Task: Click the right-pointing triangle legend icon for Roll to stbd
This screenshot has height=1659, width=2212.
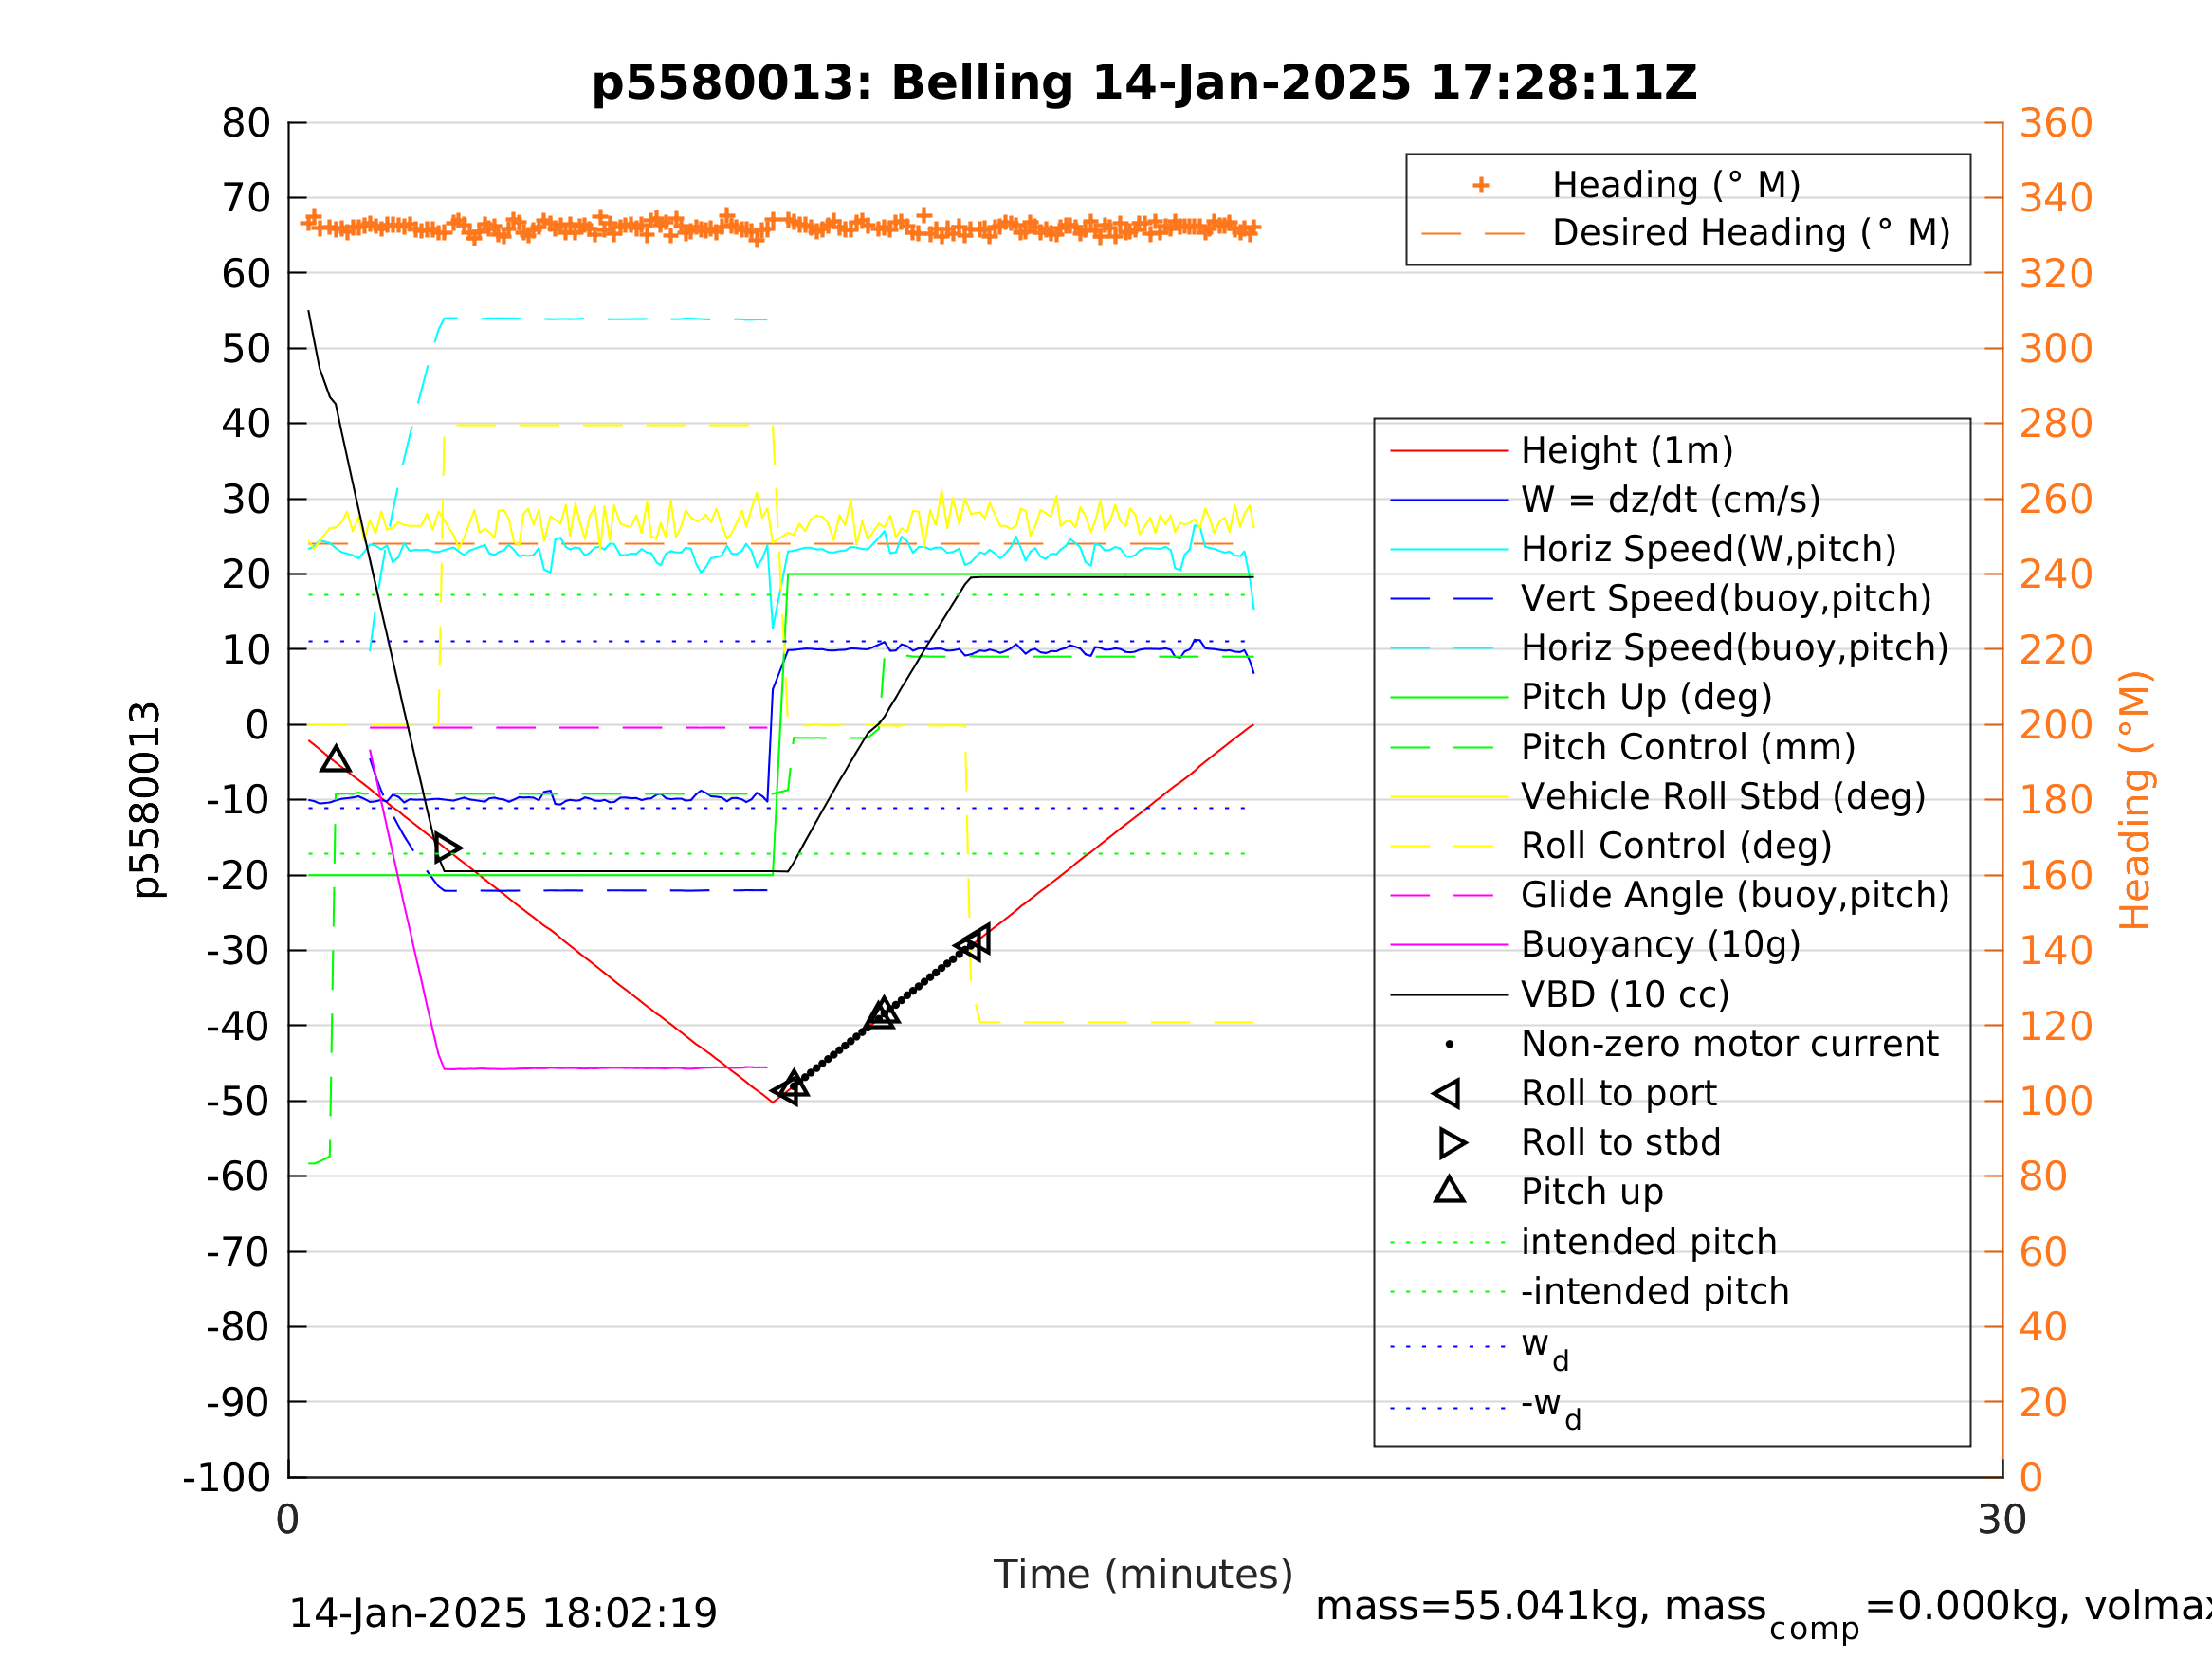Action: (x=1453, y=1143)
